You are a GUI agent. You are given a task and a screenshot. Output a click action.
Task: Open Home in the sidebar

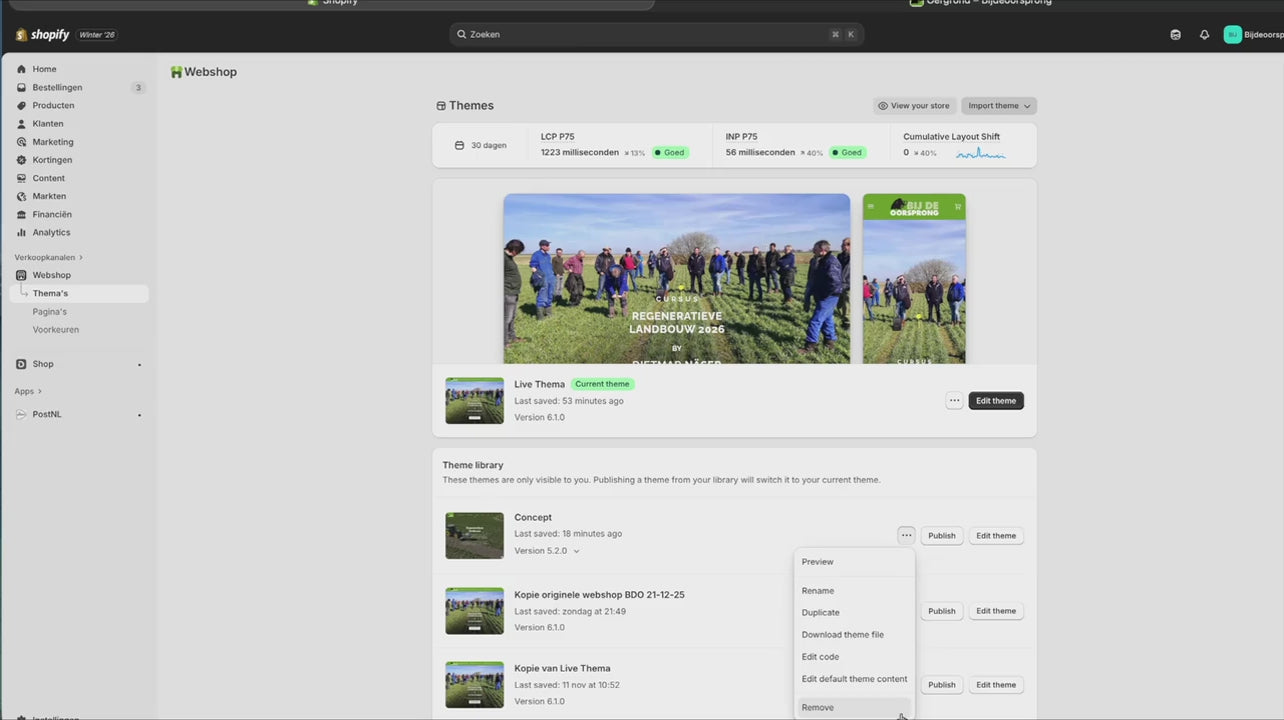point(44,69)
